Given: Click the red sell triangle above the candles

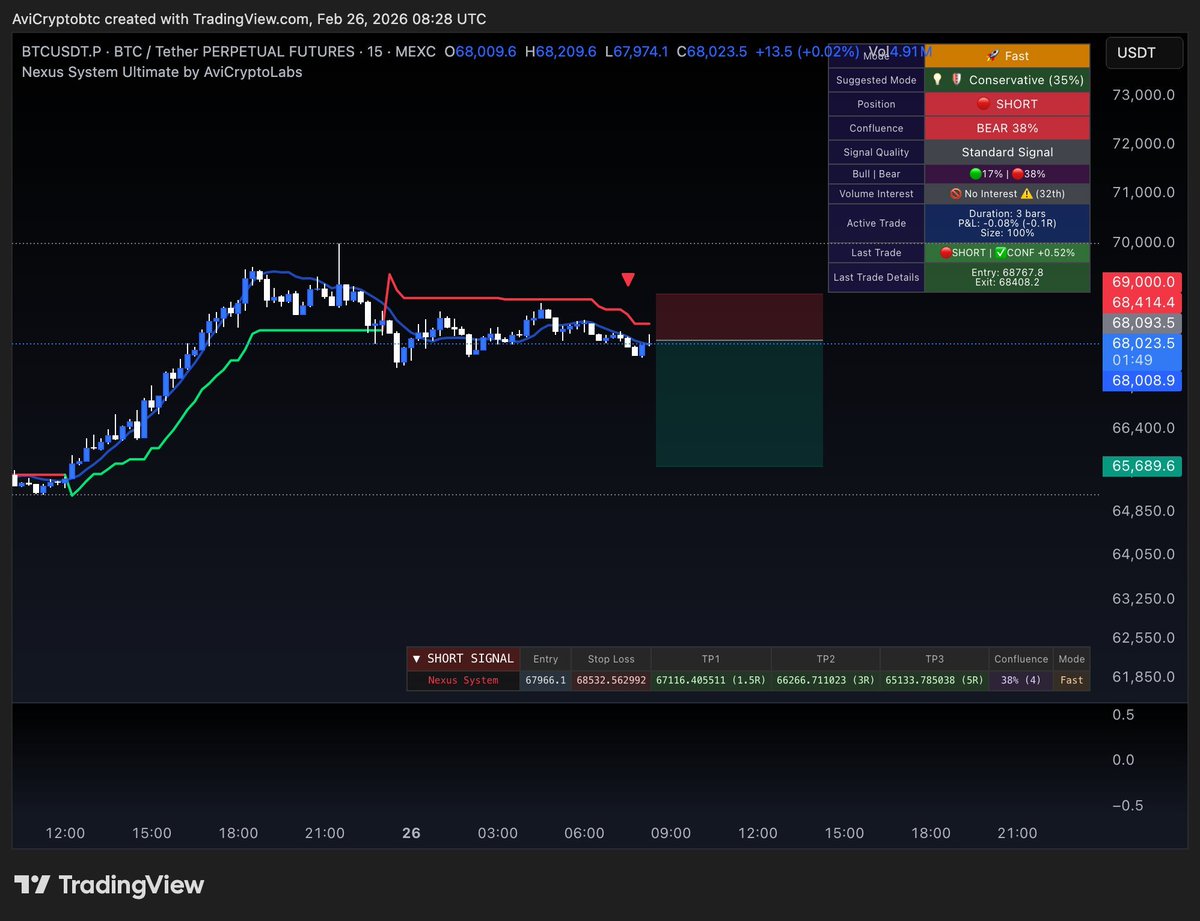Looking at the screenshot, I should pos(628,280).
